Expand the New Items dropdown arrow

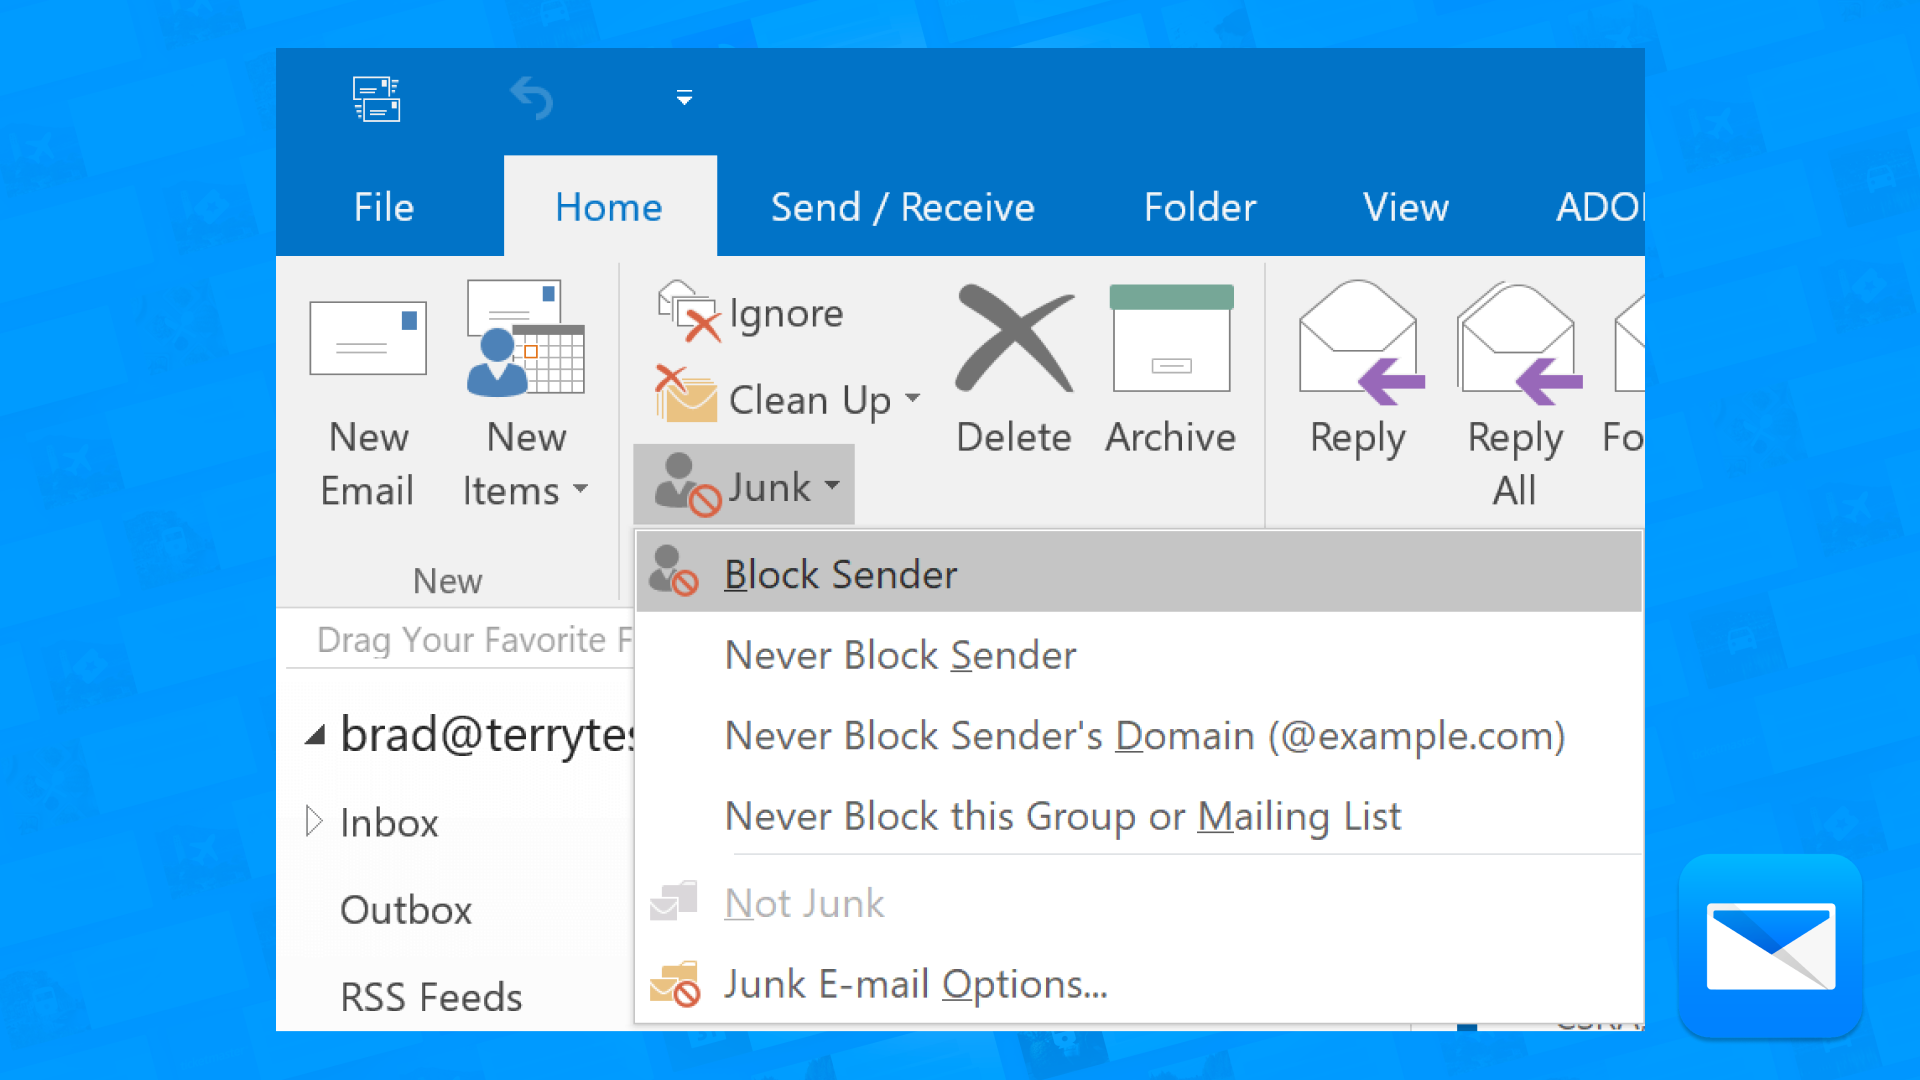click(581, 489)
